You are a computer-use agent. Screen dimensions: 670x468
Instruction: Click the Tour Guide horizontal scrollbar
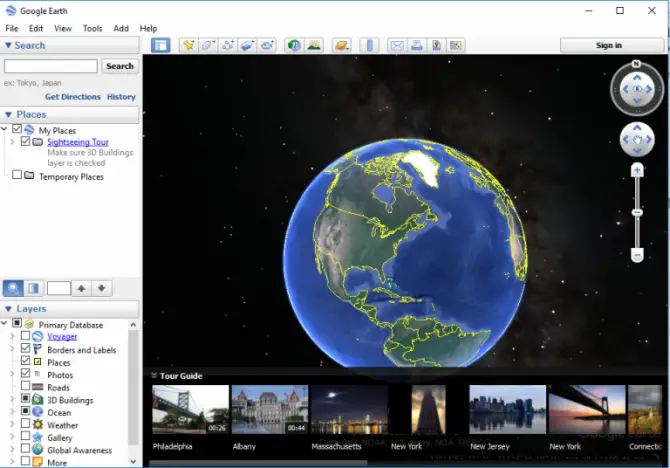pos(258,462)
